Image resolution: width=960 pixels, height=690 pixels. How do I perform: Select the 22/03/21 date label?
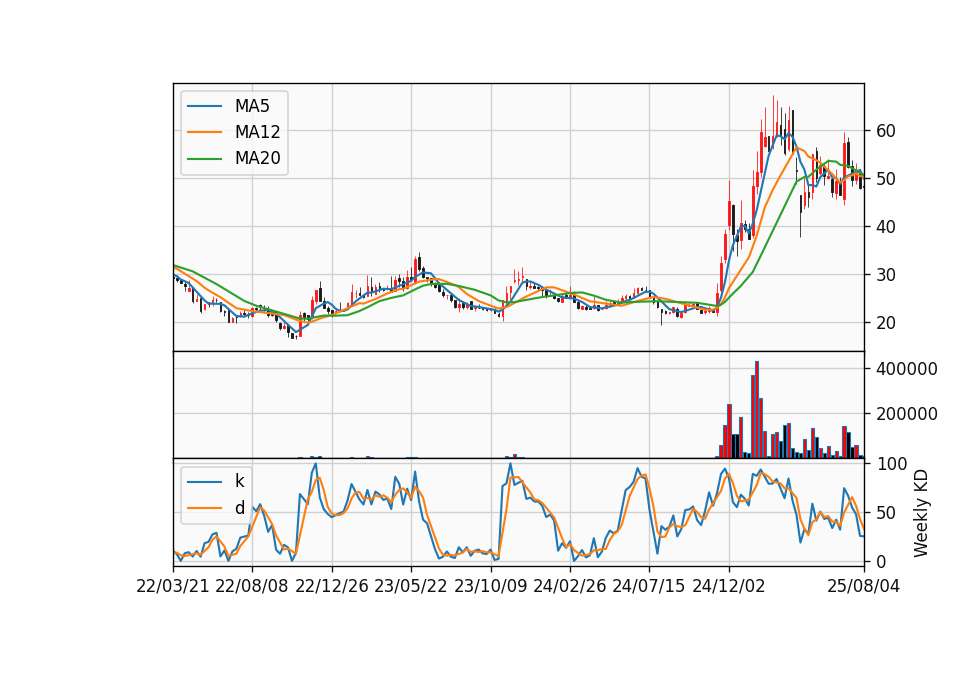[173, 586]
